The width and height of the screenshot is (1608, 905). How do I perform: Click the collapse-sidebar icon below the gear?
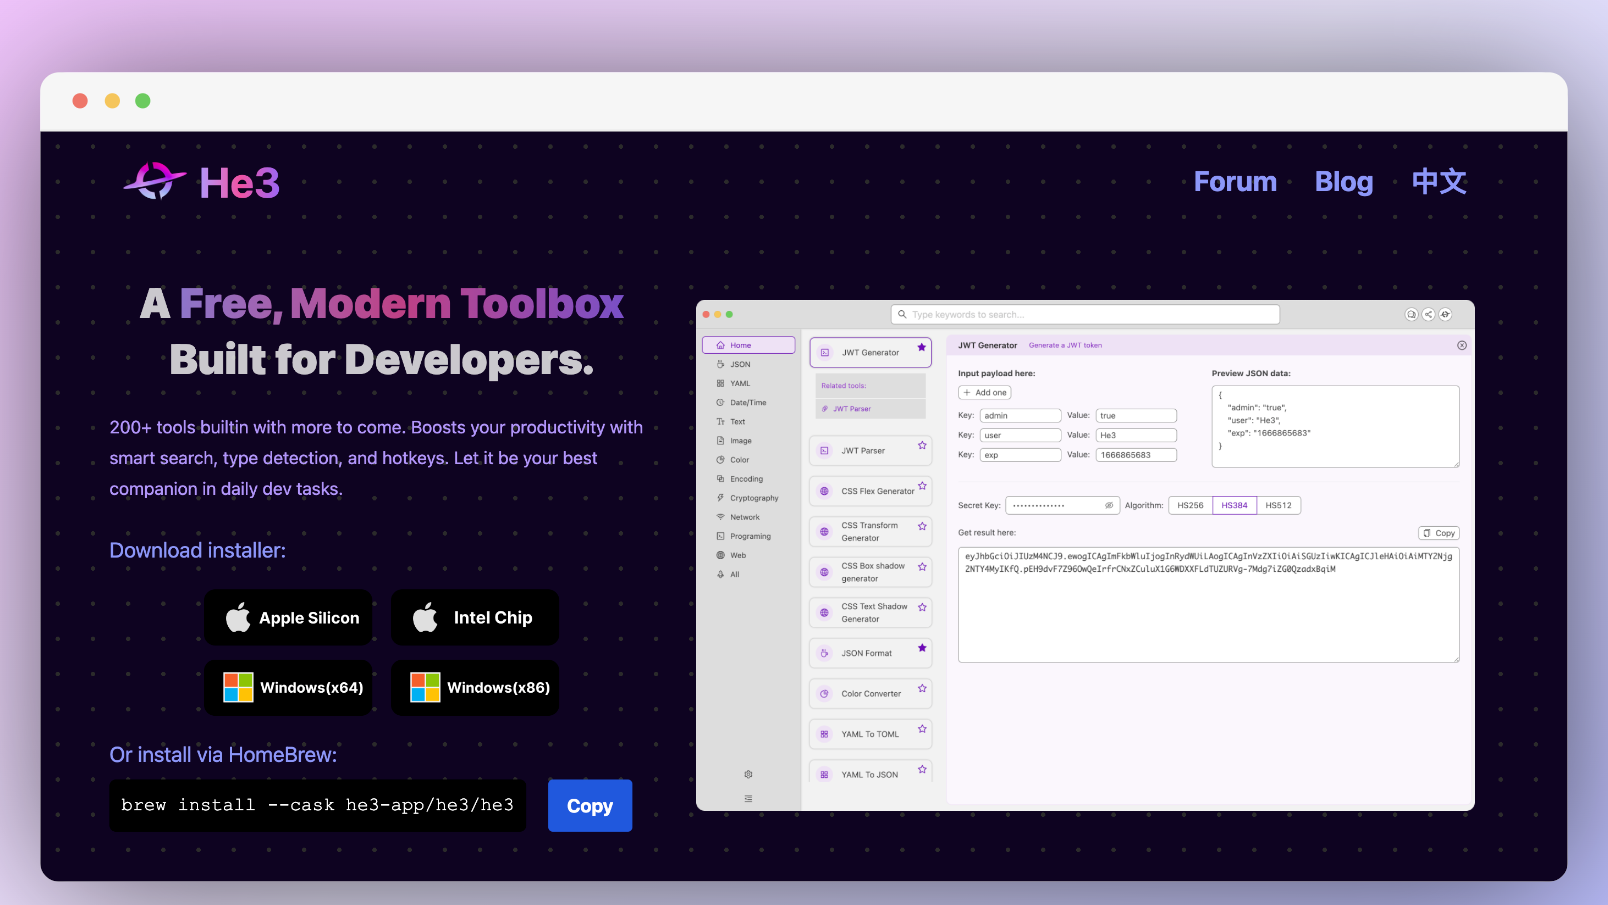coord(748,798)
